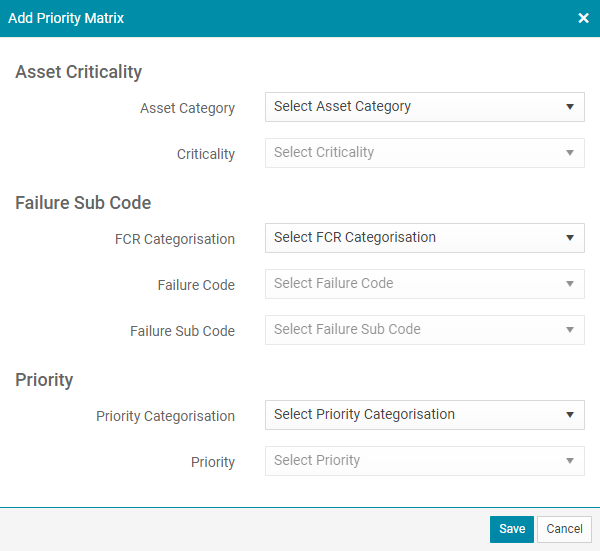
Task: Click the FCR Categorisation field label
Action: tap(174, 239)
